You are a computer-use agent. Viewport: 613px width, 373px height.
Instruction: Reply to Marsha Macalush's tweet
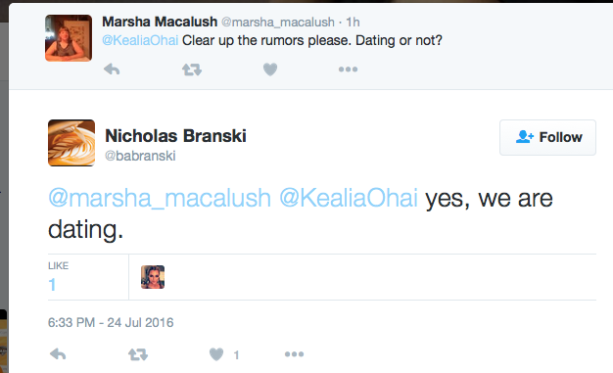point(112,70)
